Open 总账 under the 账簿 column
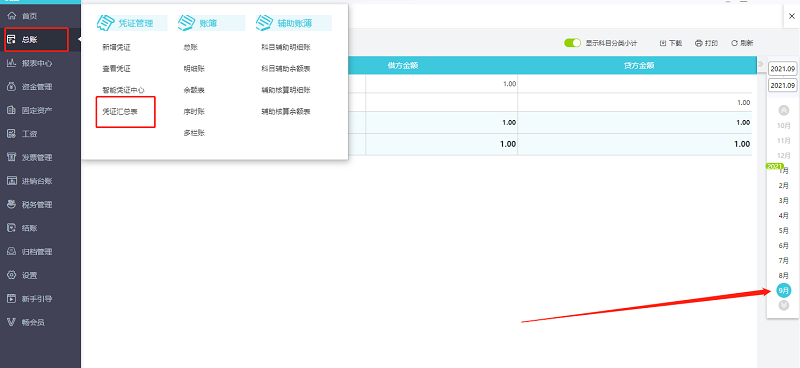 click(x=191, y=47)
